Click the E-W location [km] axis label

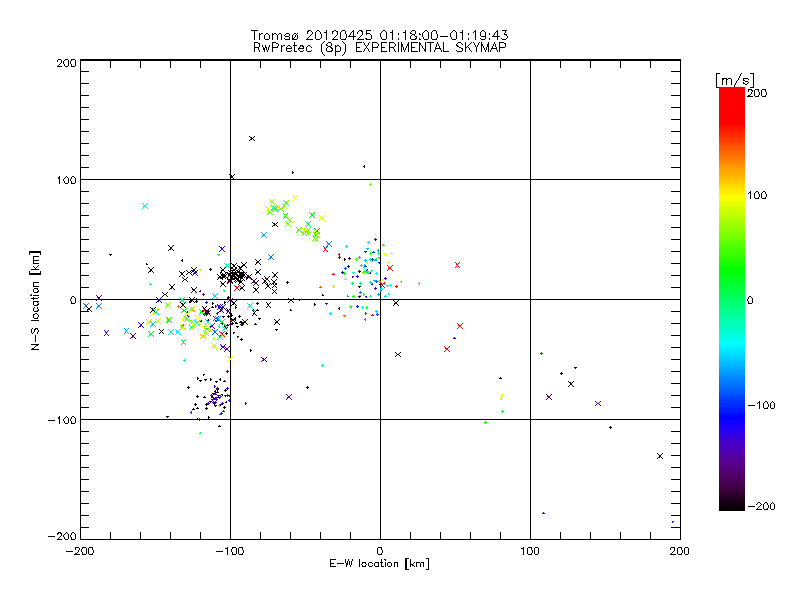(379, 564)
